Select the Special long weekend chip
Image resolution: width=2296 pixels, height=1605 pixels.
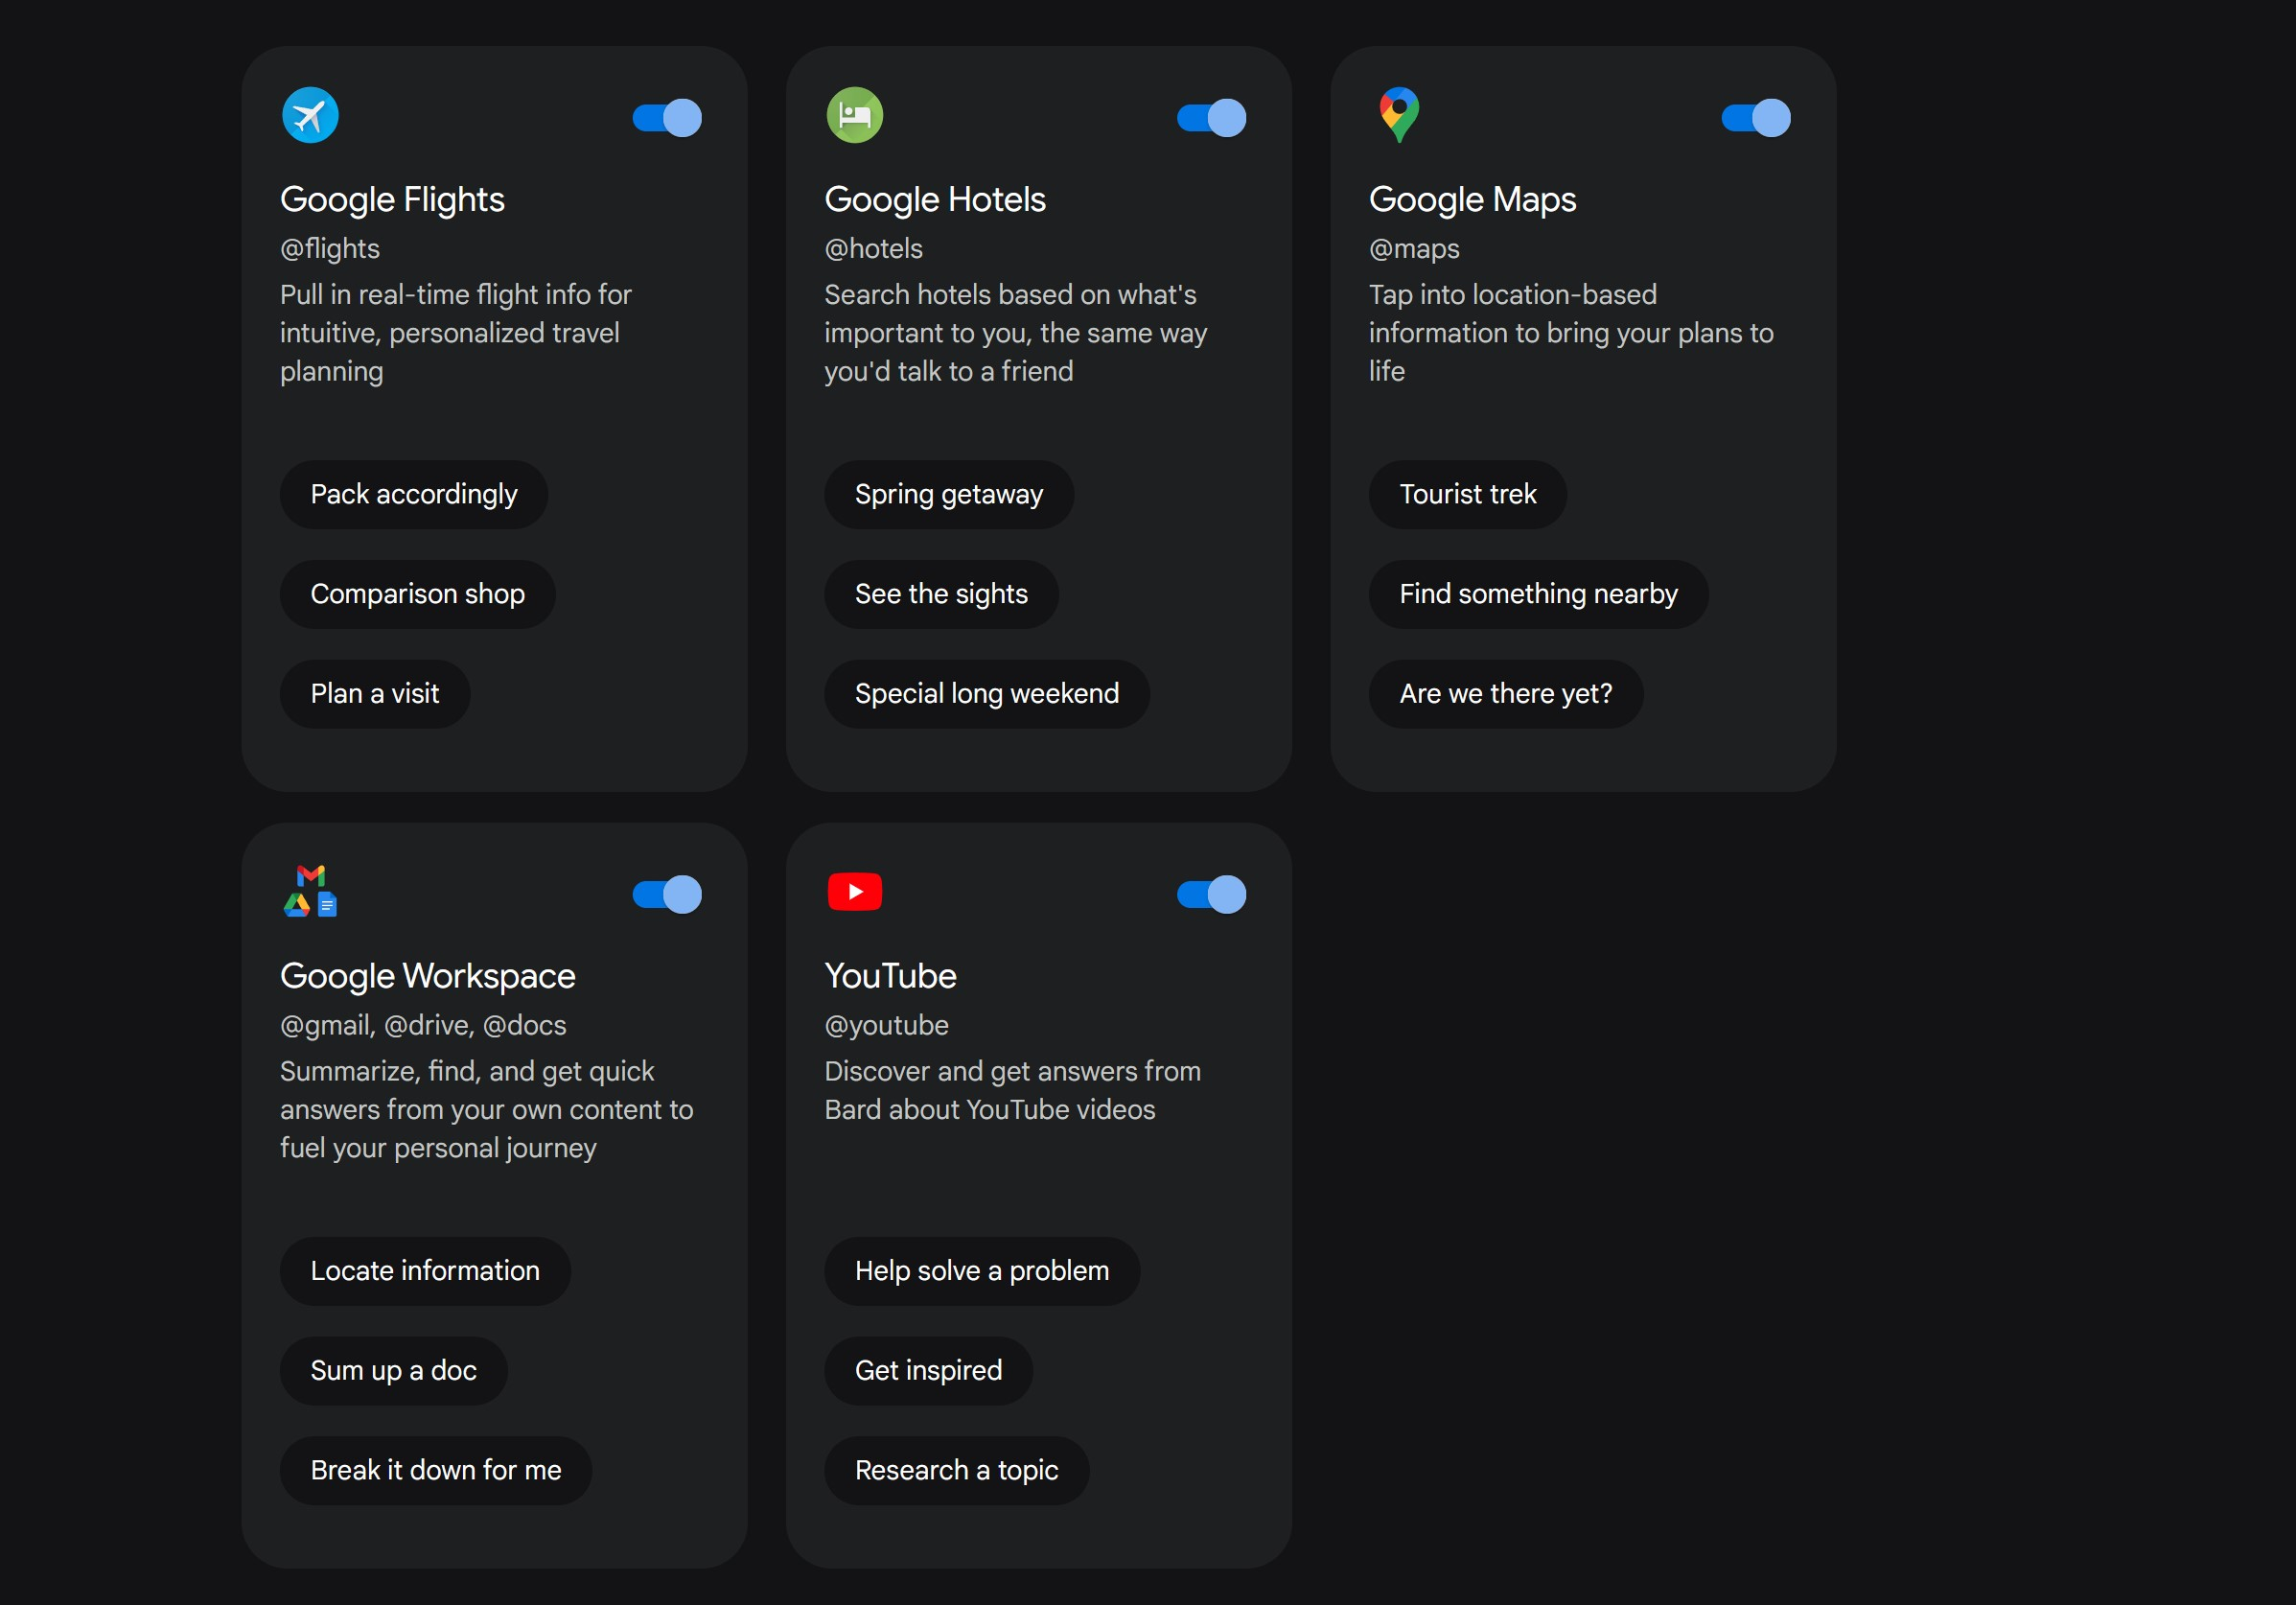[x=986, y=694]
